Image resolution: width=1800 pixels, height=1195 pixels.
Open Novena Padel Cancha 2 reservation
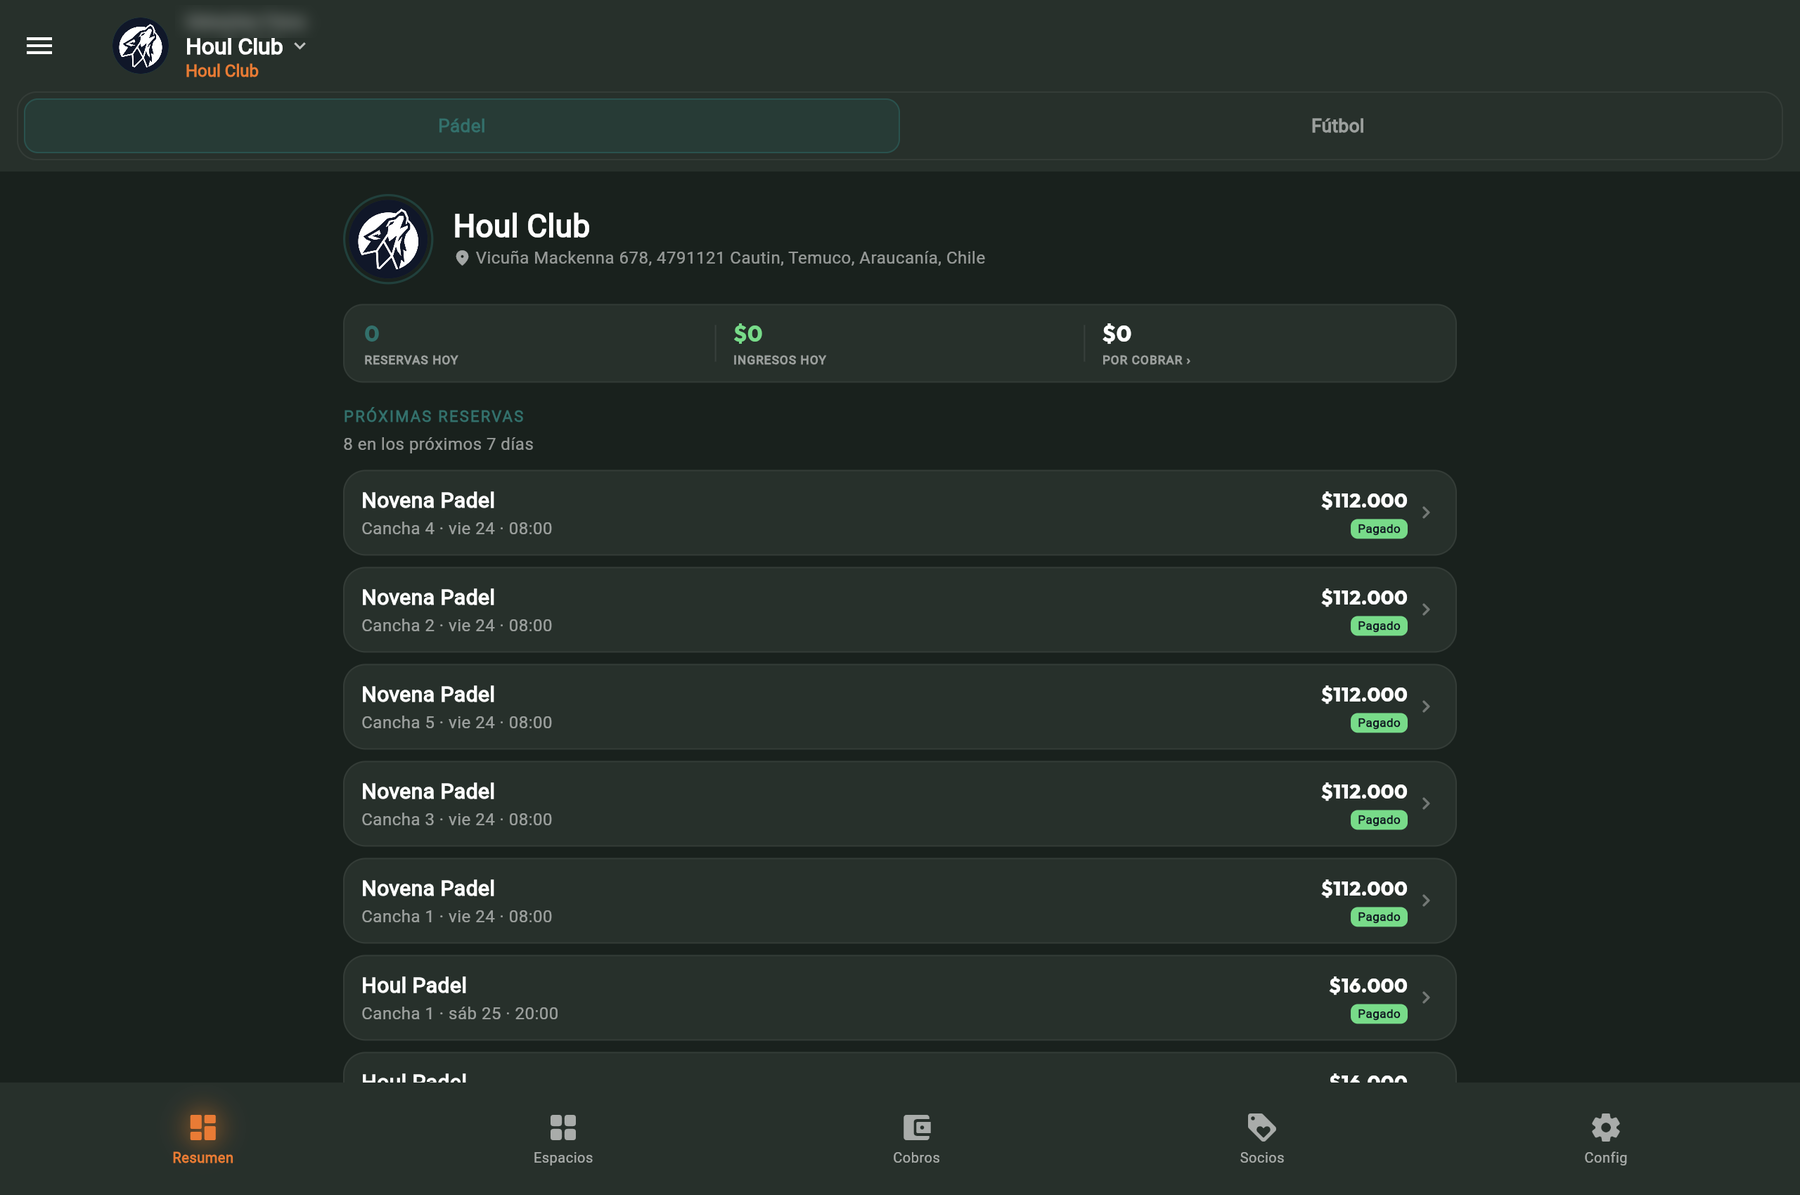click(900, 610)
